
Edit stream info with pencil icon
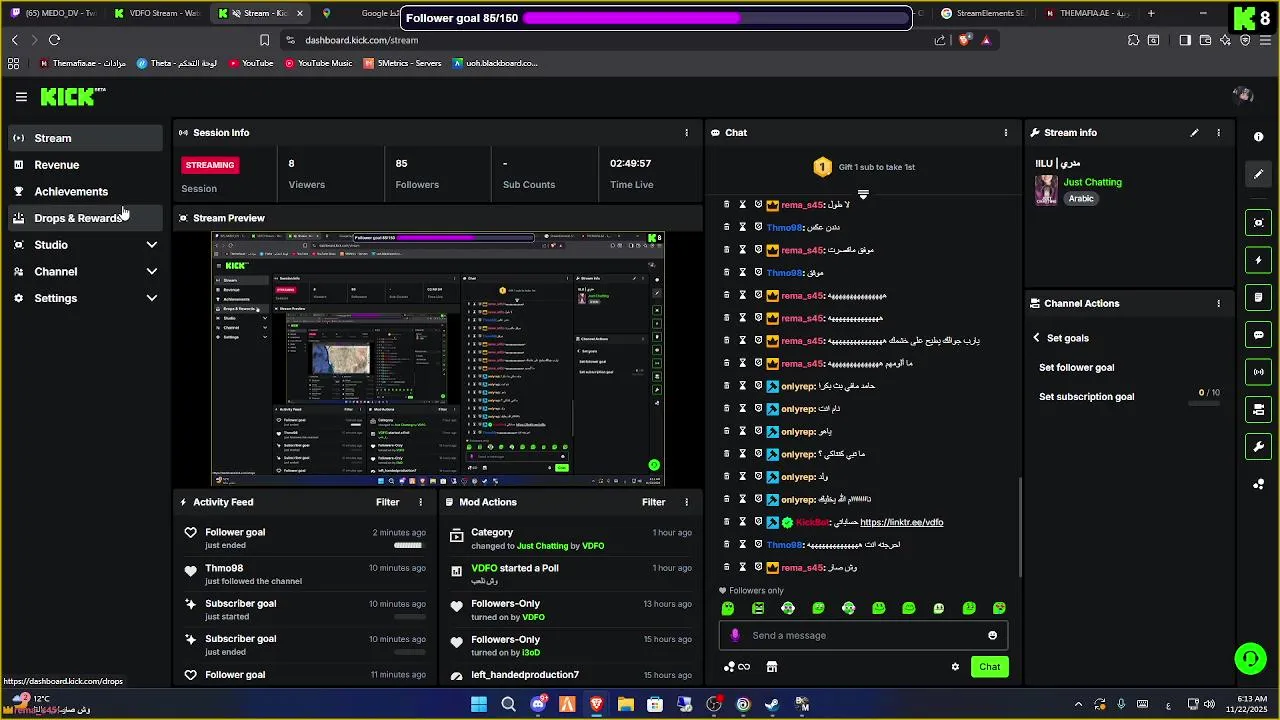point(1194,132)
